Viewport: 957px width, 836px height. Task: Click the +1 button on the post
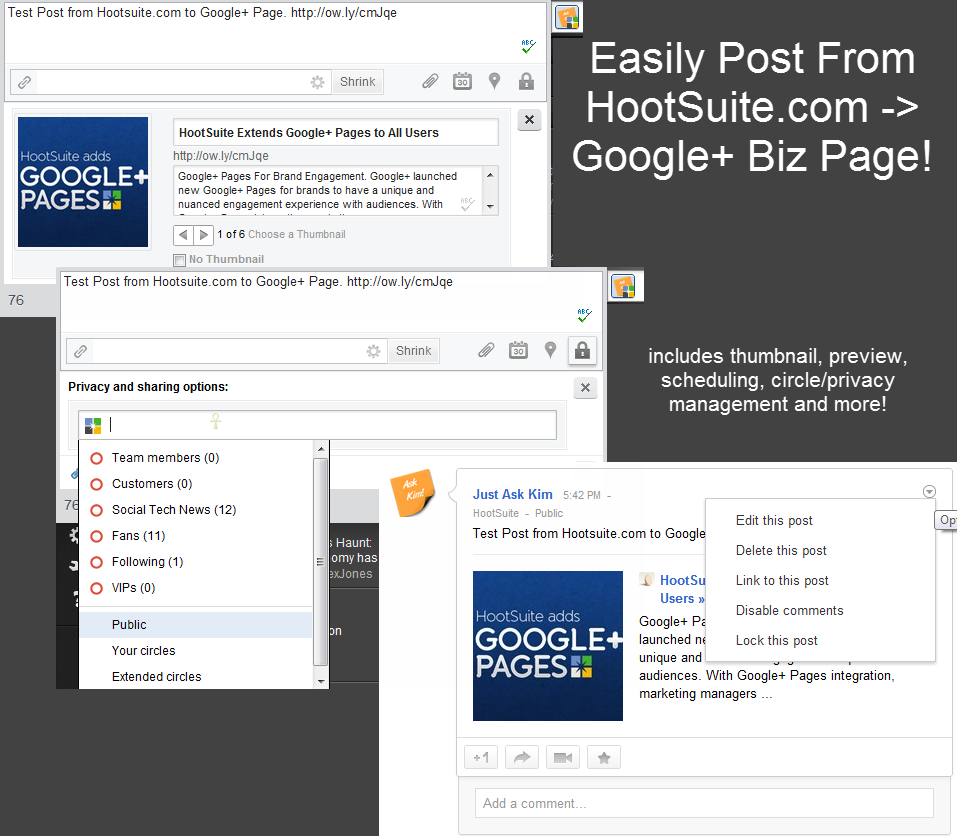coord(481,757)
